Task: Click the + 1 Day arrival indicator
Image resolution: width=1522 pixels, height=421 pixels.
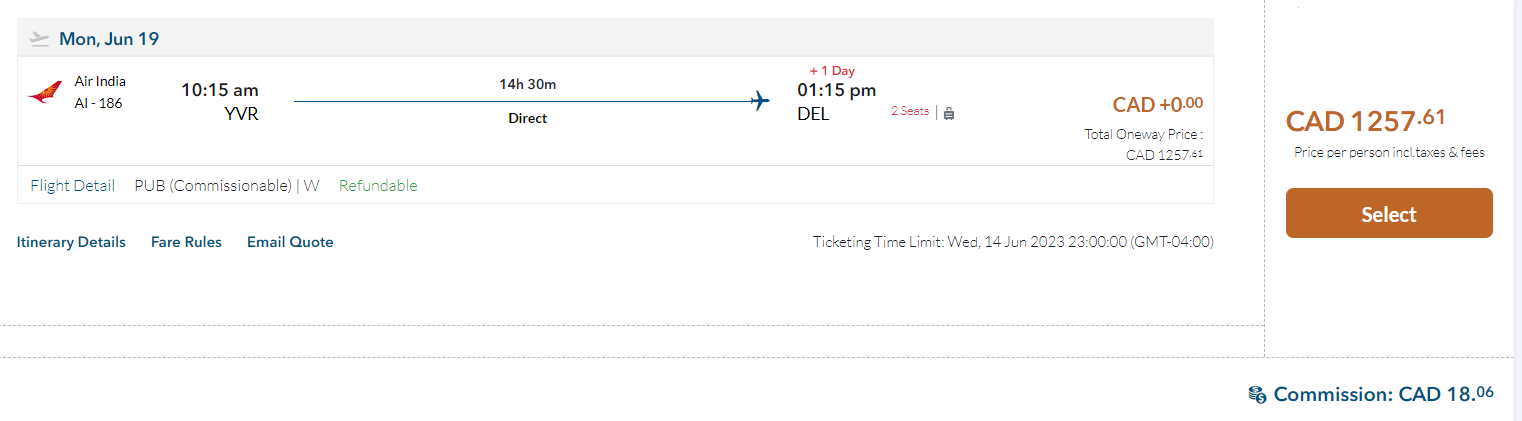Action: (x=832, y=71)
